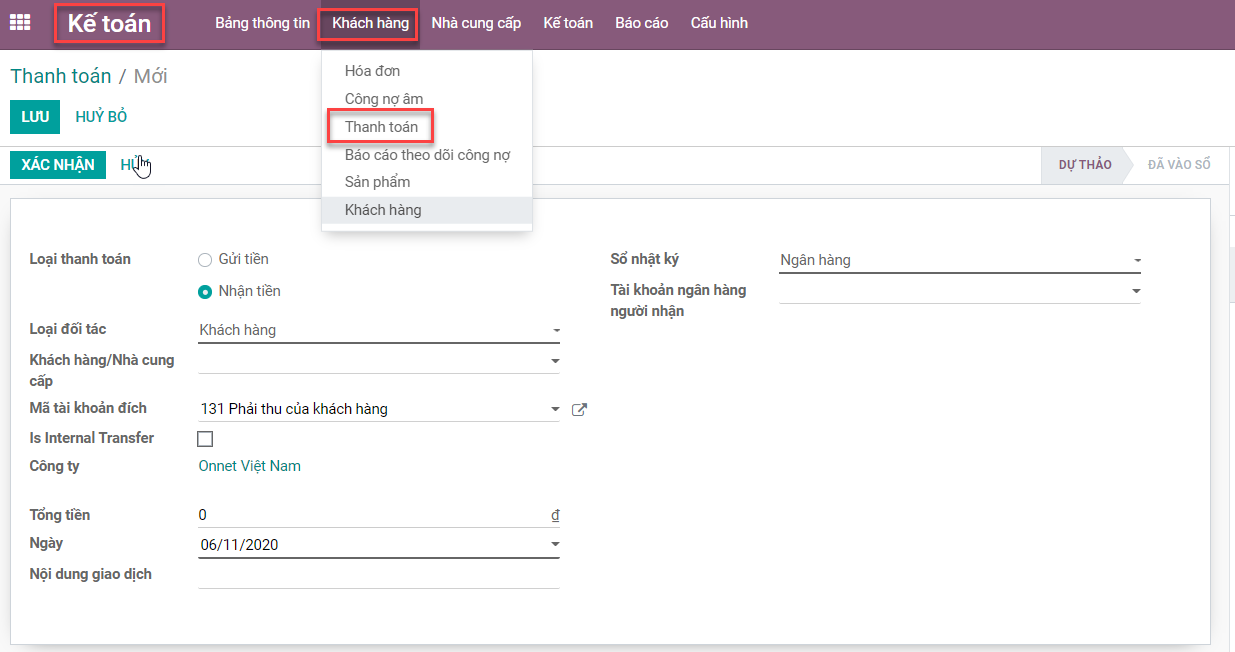The width and height of the screenshot is (1235, 652).
Task: Click the Nội dung giao dịch field
Action: [x=378, y=575]
